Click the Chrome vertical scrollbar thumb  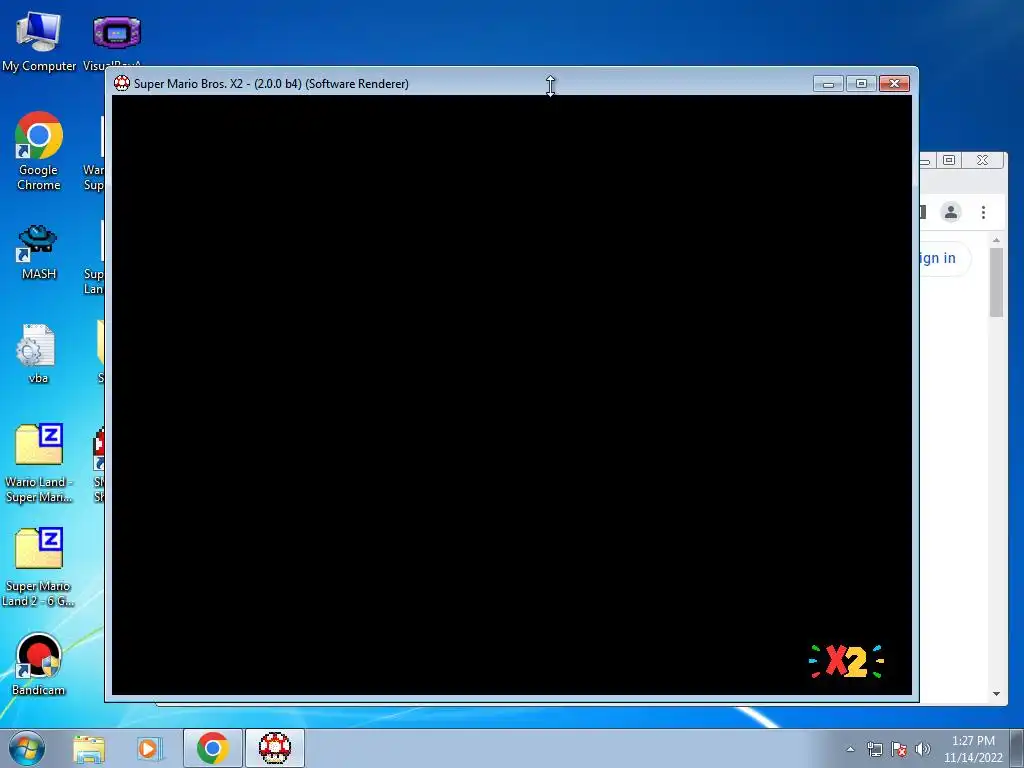(x=996, y=282)
